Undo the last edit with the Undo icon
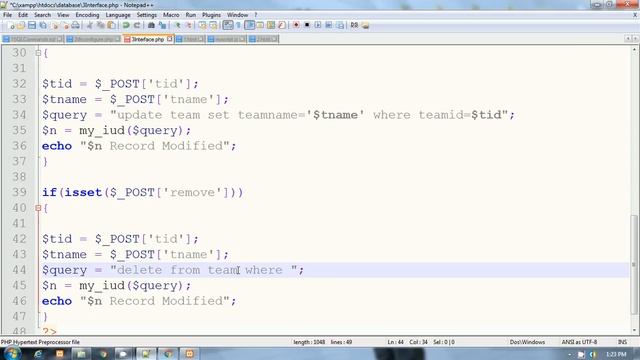 click(126, 25)
